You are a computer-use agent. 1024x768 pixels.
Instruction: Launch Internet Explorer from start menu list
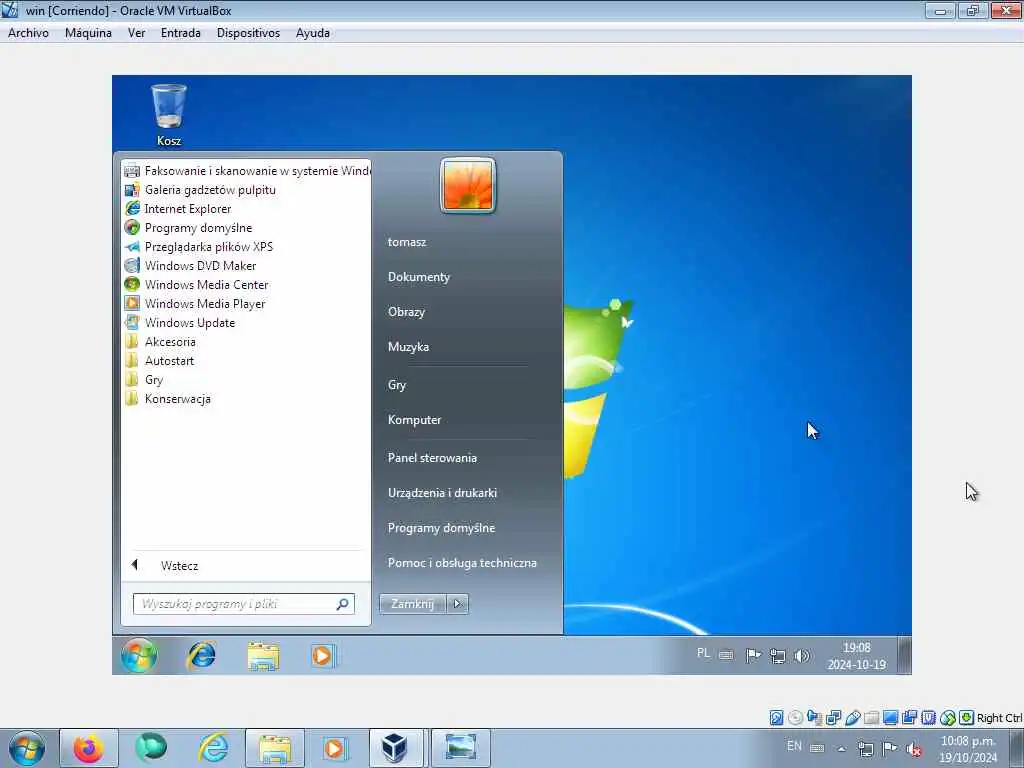point(178,209)
